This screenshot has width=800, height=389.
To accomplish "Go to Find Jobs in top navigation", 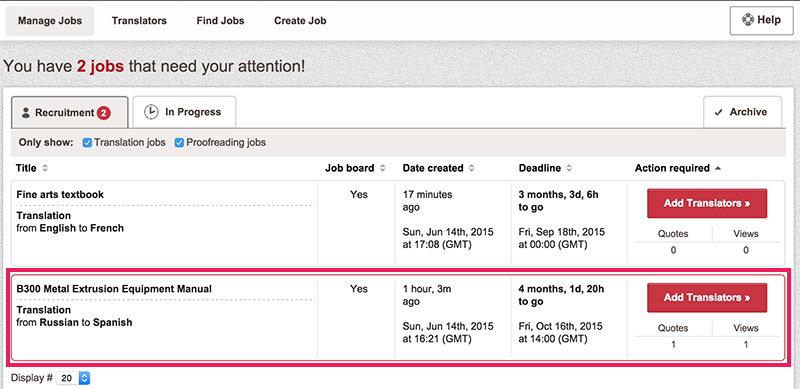I will (x=220, y=21).
